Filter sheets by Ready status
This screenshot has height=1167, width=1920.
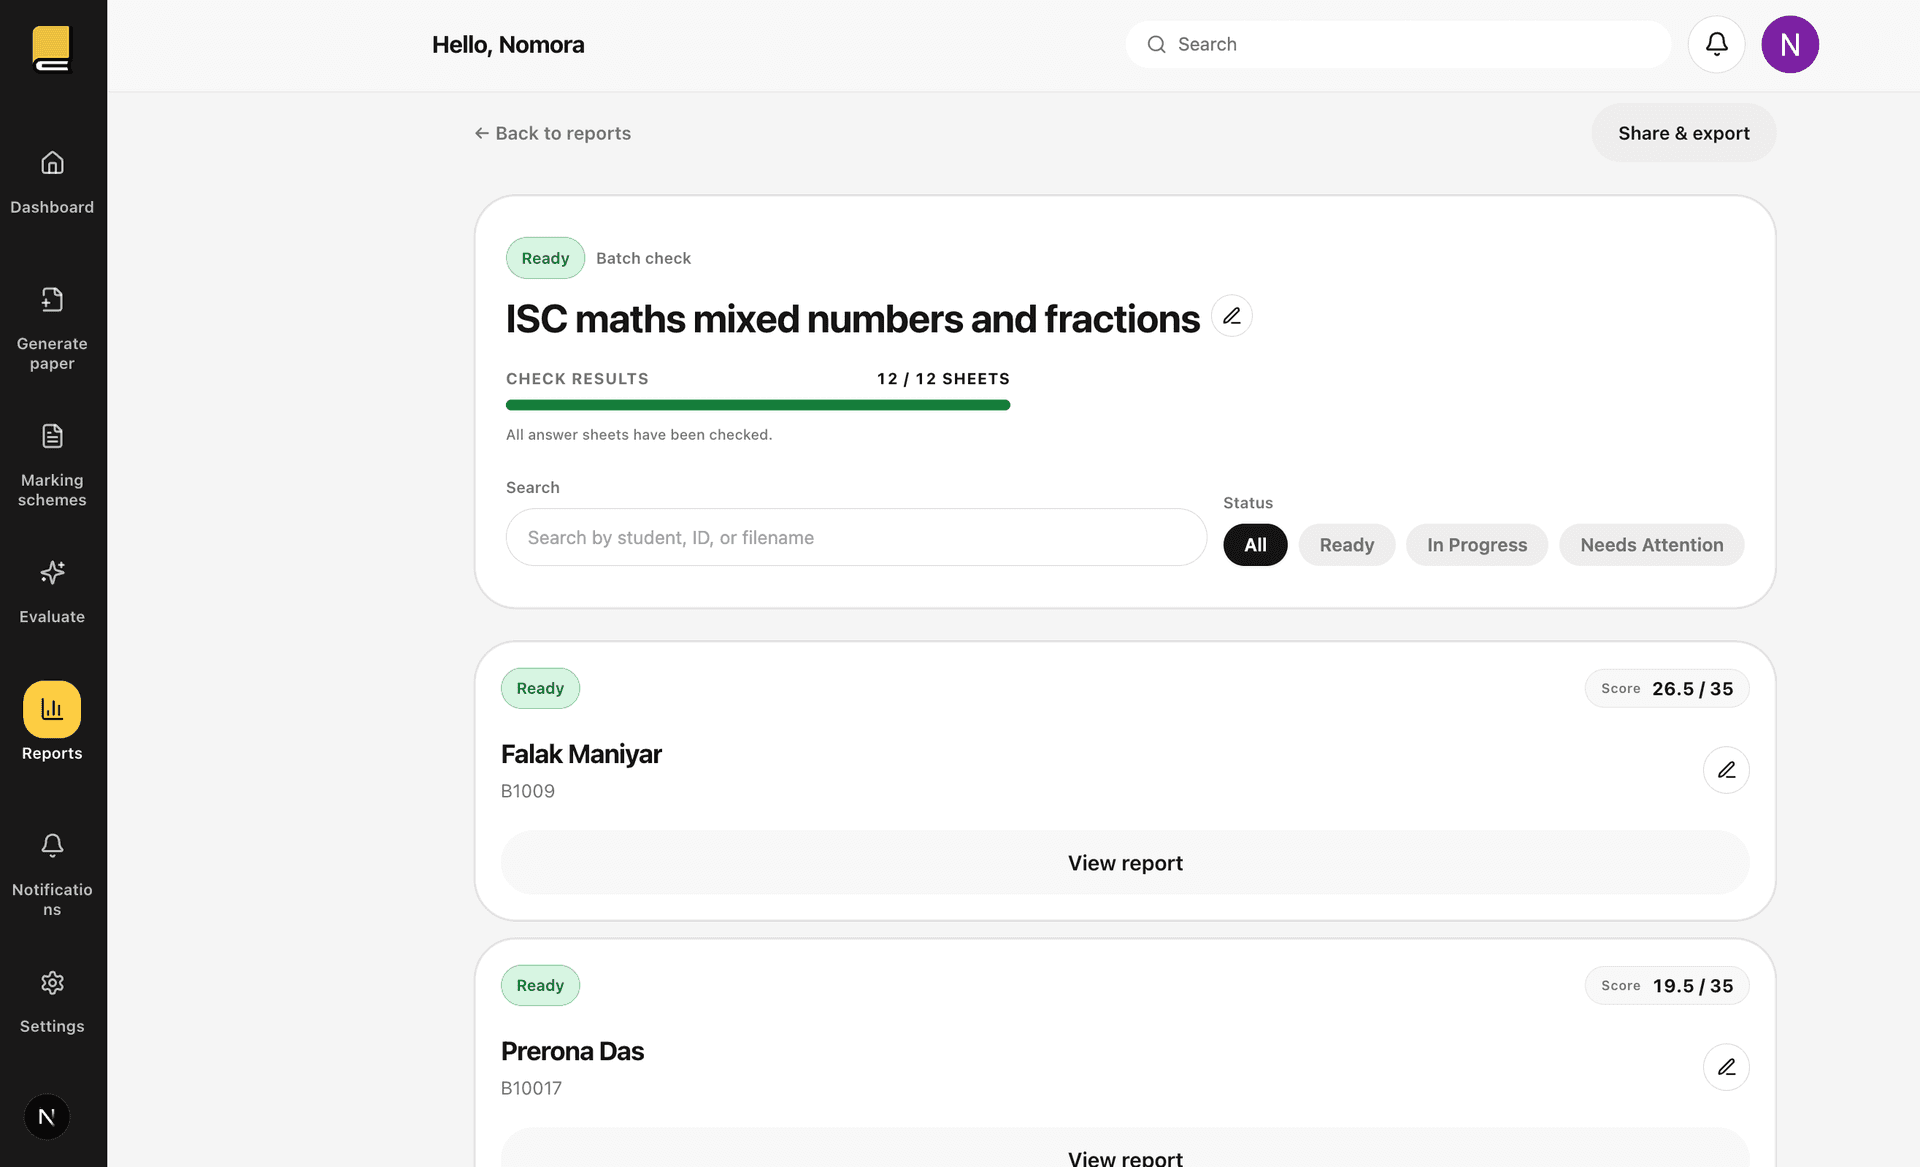coord(1347,545)
